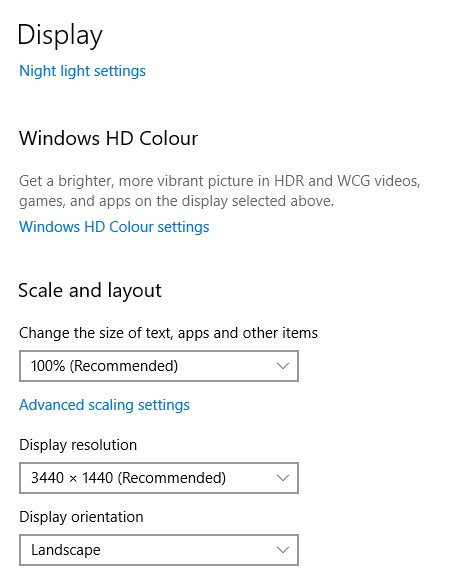Click the chevron arrow of the resolution dropdown
The image size is (472, 588).
(x=283, y=478)
